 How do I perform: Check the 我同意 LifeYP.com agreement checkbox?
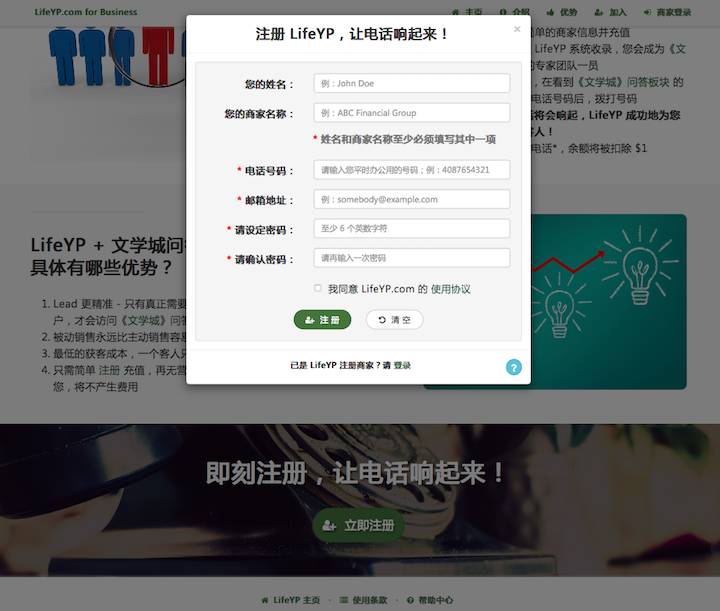coord(318,288)
